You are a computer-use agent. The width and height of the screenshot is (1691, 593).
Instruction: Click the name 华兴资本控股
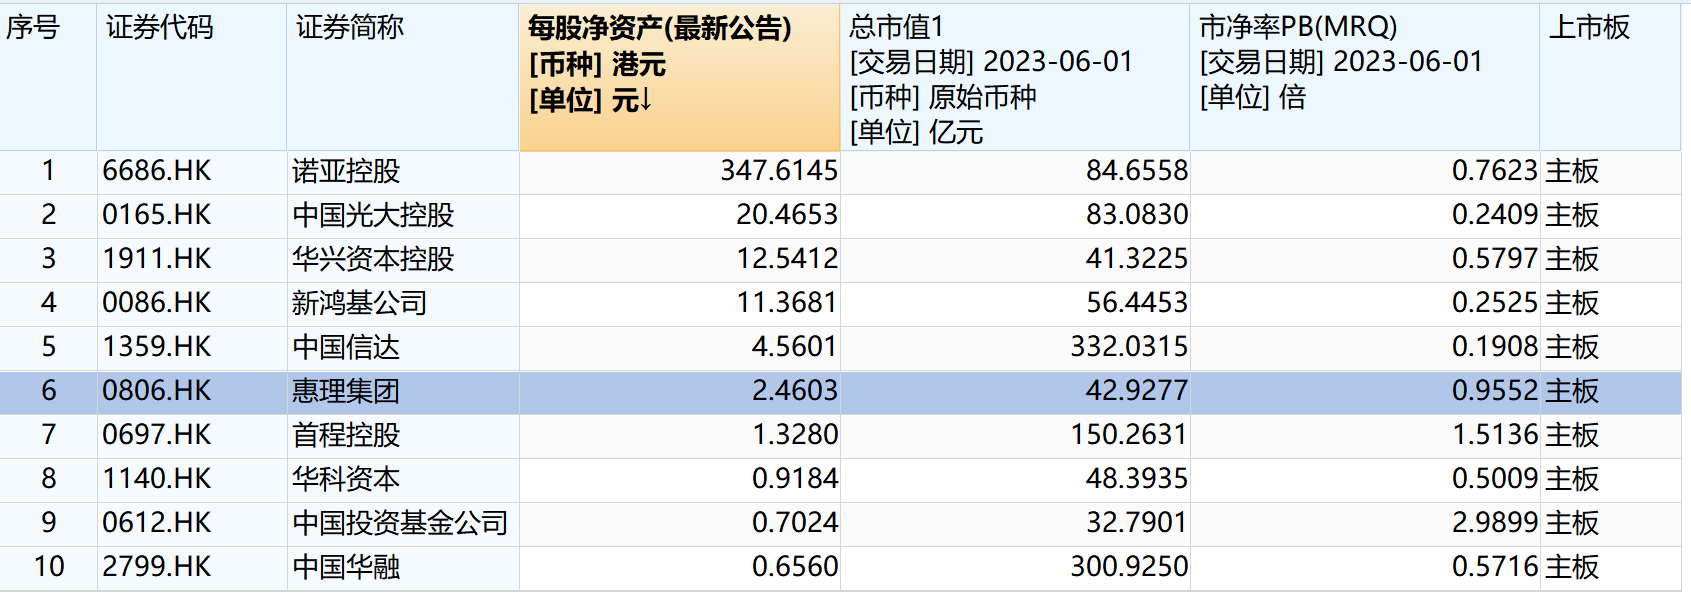point(373,259)
